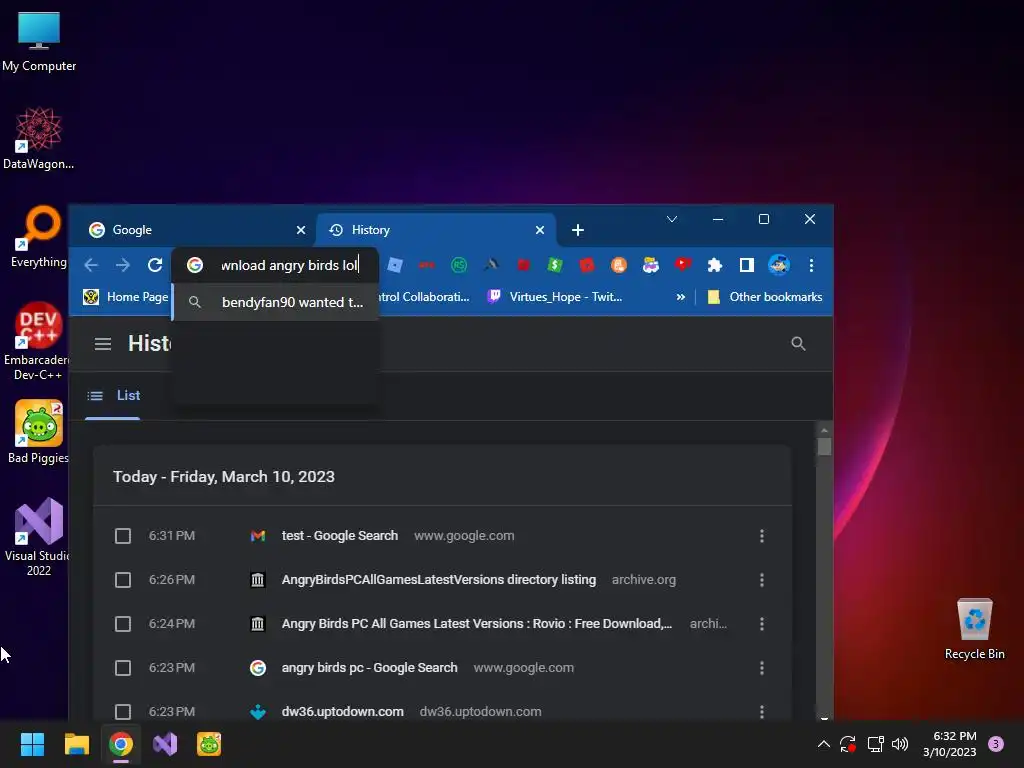This screenshot has width=1024, height=768.
Task: Open the tab search dropdown chevron
Action: [x=671, y=219]
